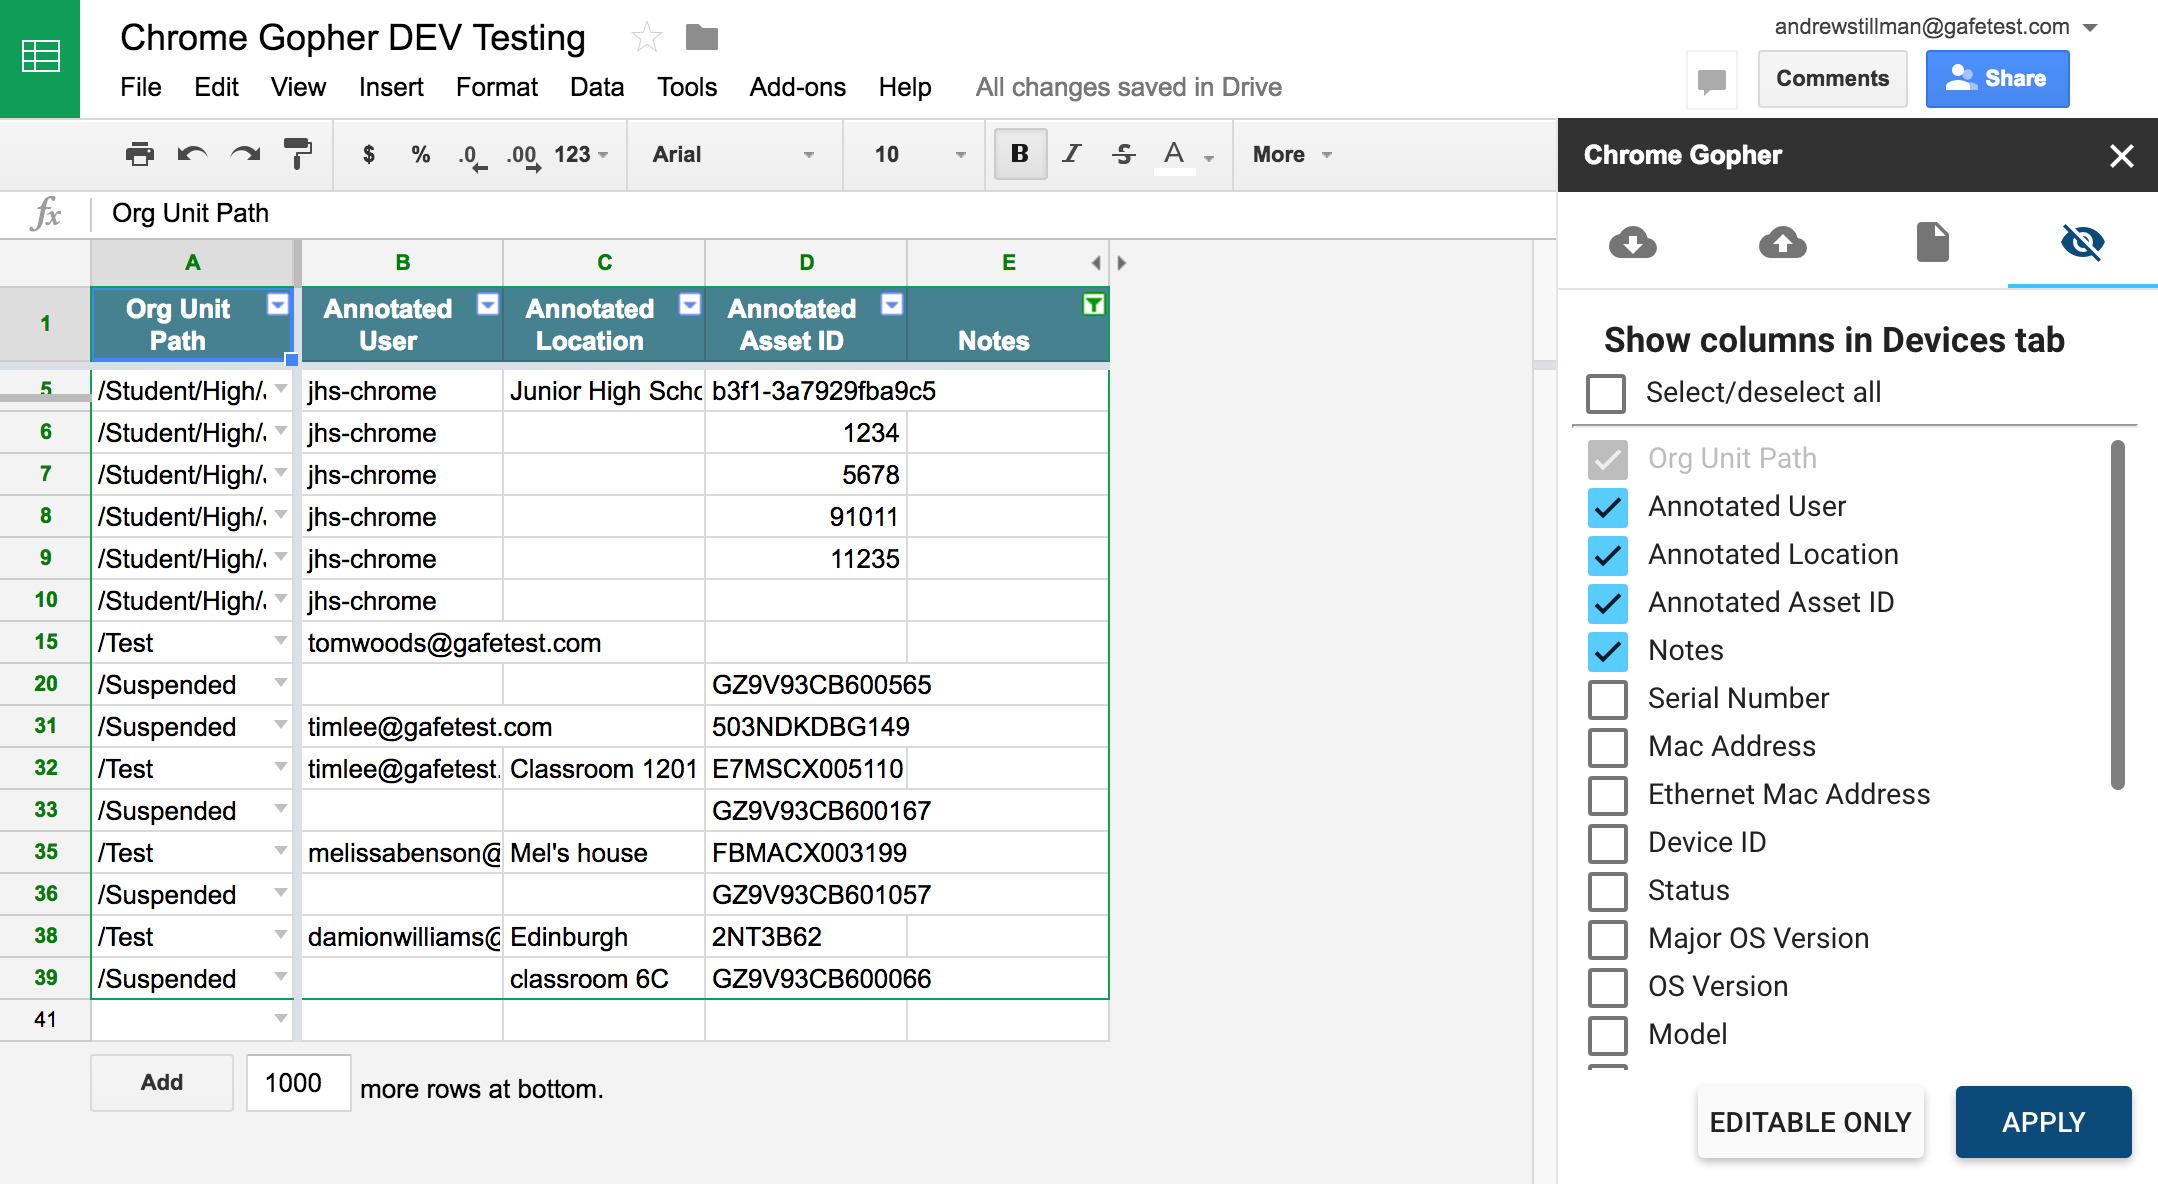Check the Serial Number column checkbox
The width and height of the screenshot is (2158, 1184).
(x=1607, y=699)
